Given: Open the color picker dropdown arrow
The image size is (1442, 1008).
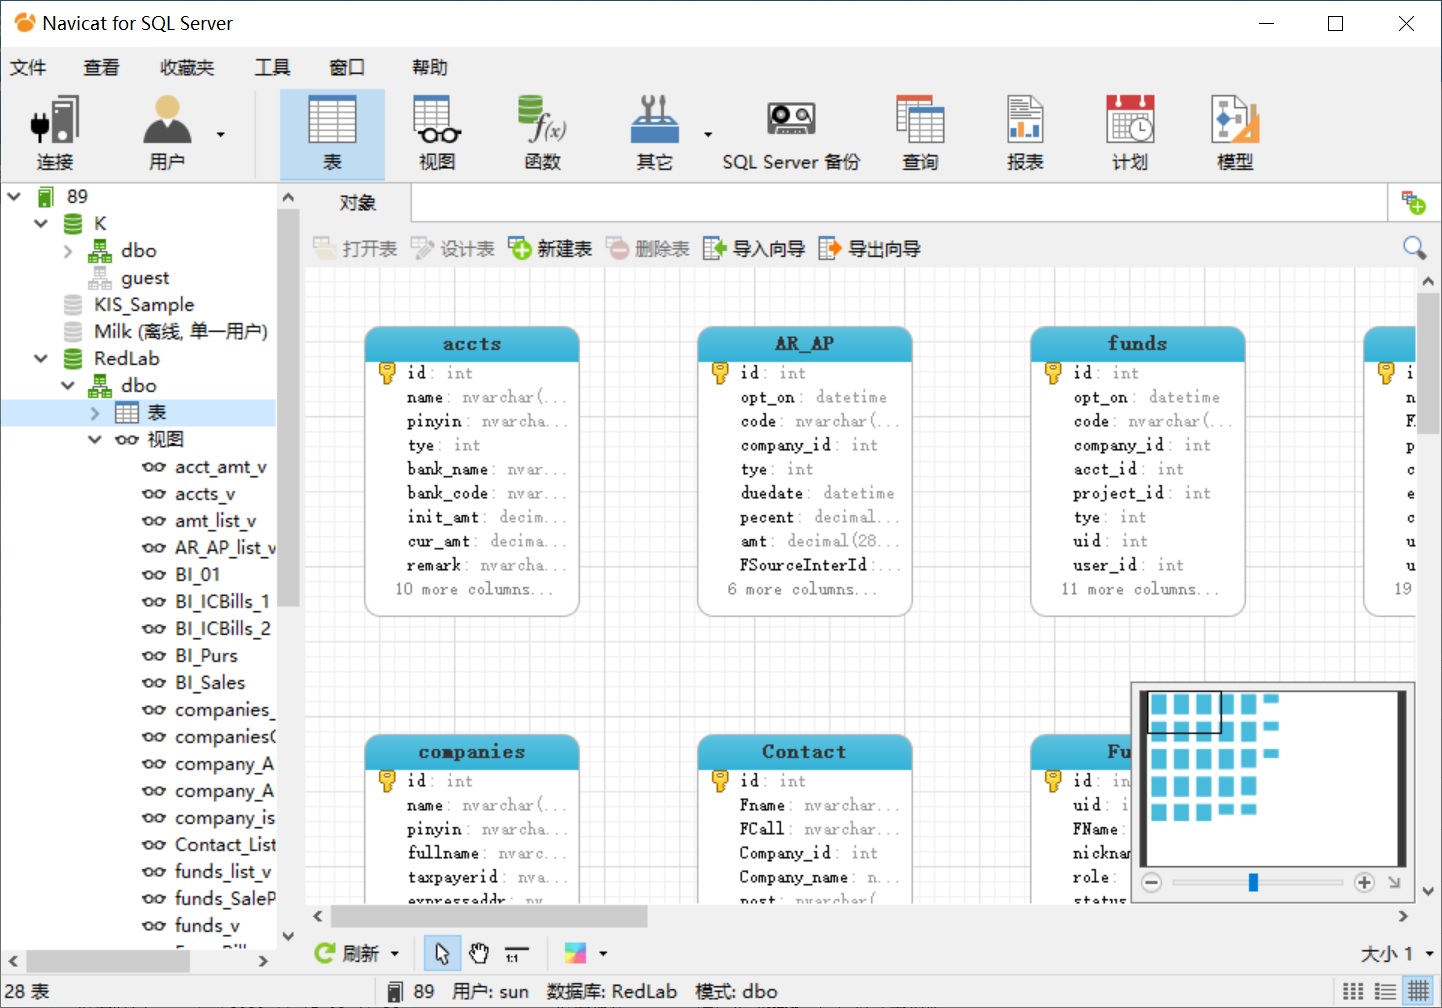Looking at the screenshot, I should [603, 954].
